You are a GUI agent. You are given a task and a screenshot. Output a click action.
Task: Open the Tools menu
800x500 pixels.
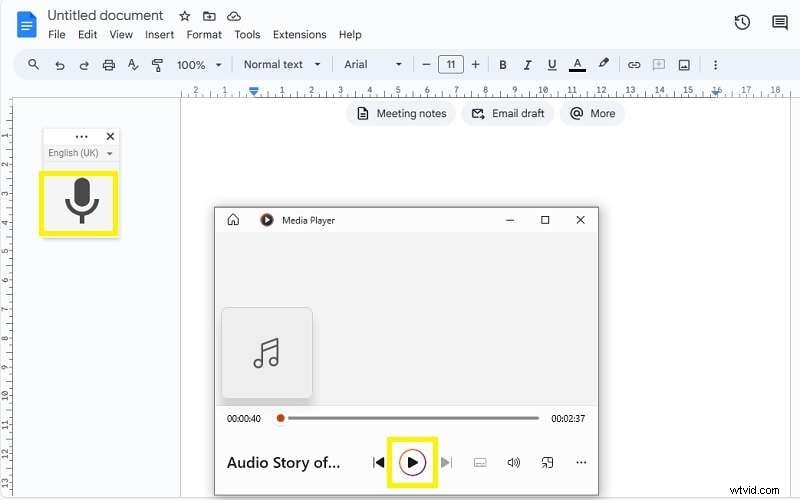(x=247, y=35)
